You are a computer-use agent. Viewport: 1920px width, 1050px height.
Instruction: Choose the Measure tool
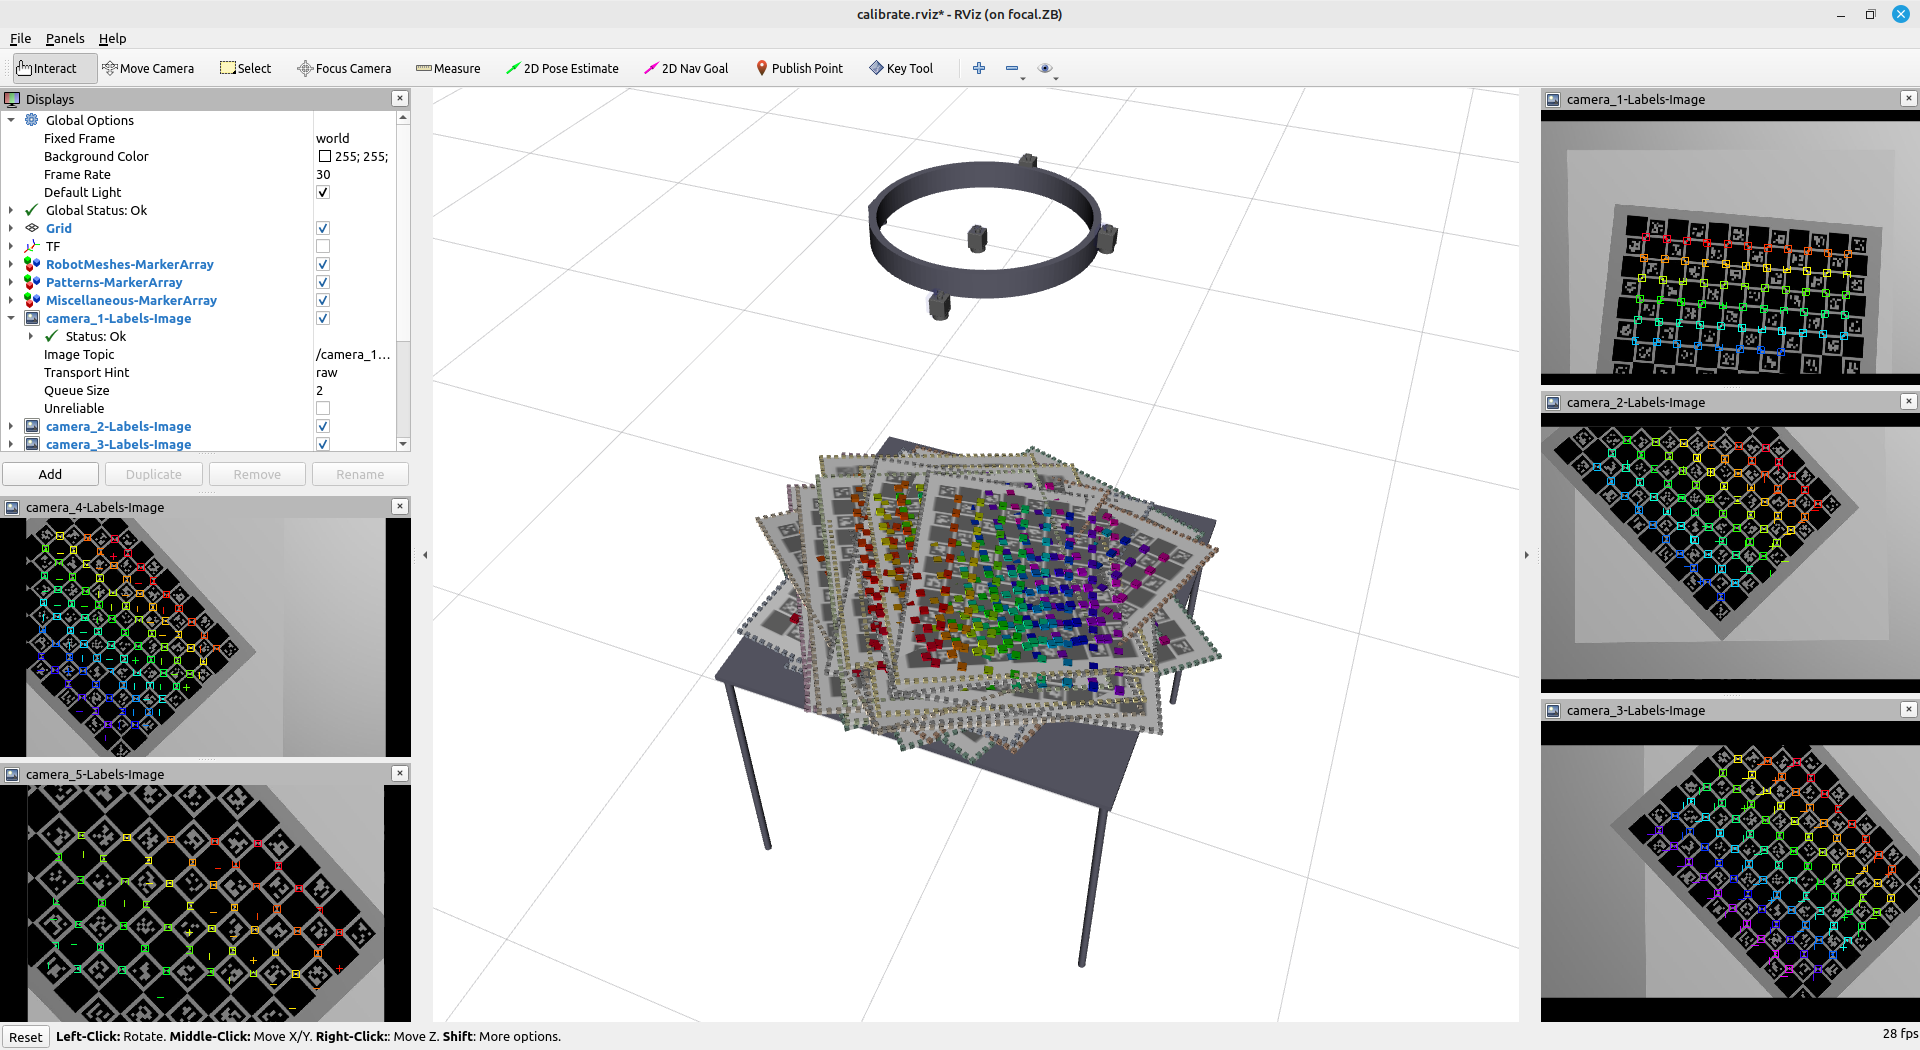click(448, 68)
